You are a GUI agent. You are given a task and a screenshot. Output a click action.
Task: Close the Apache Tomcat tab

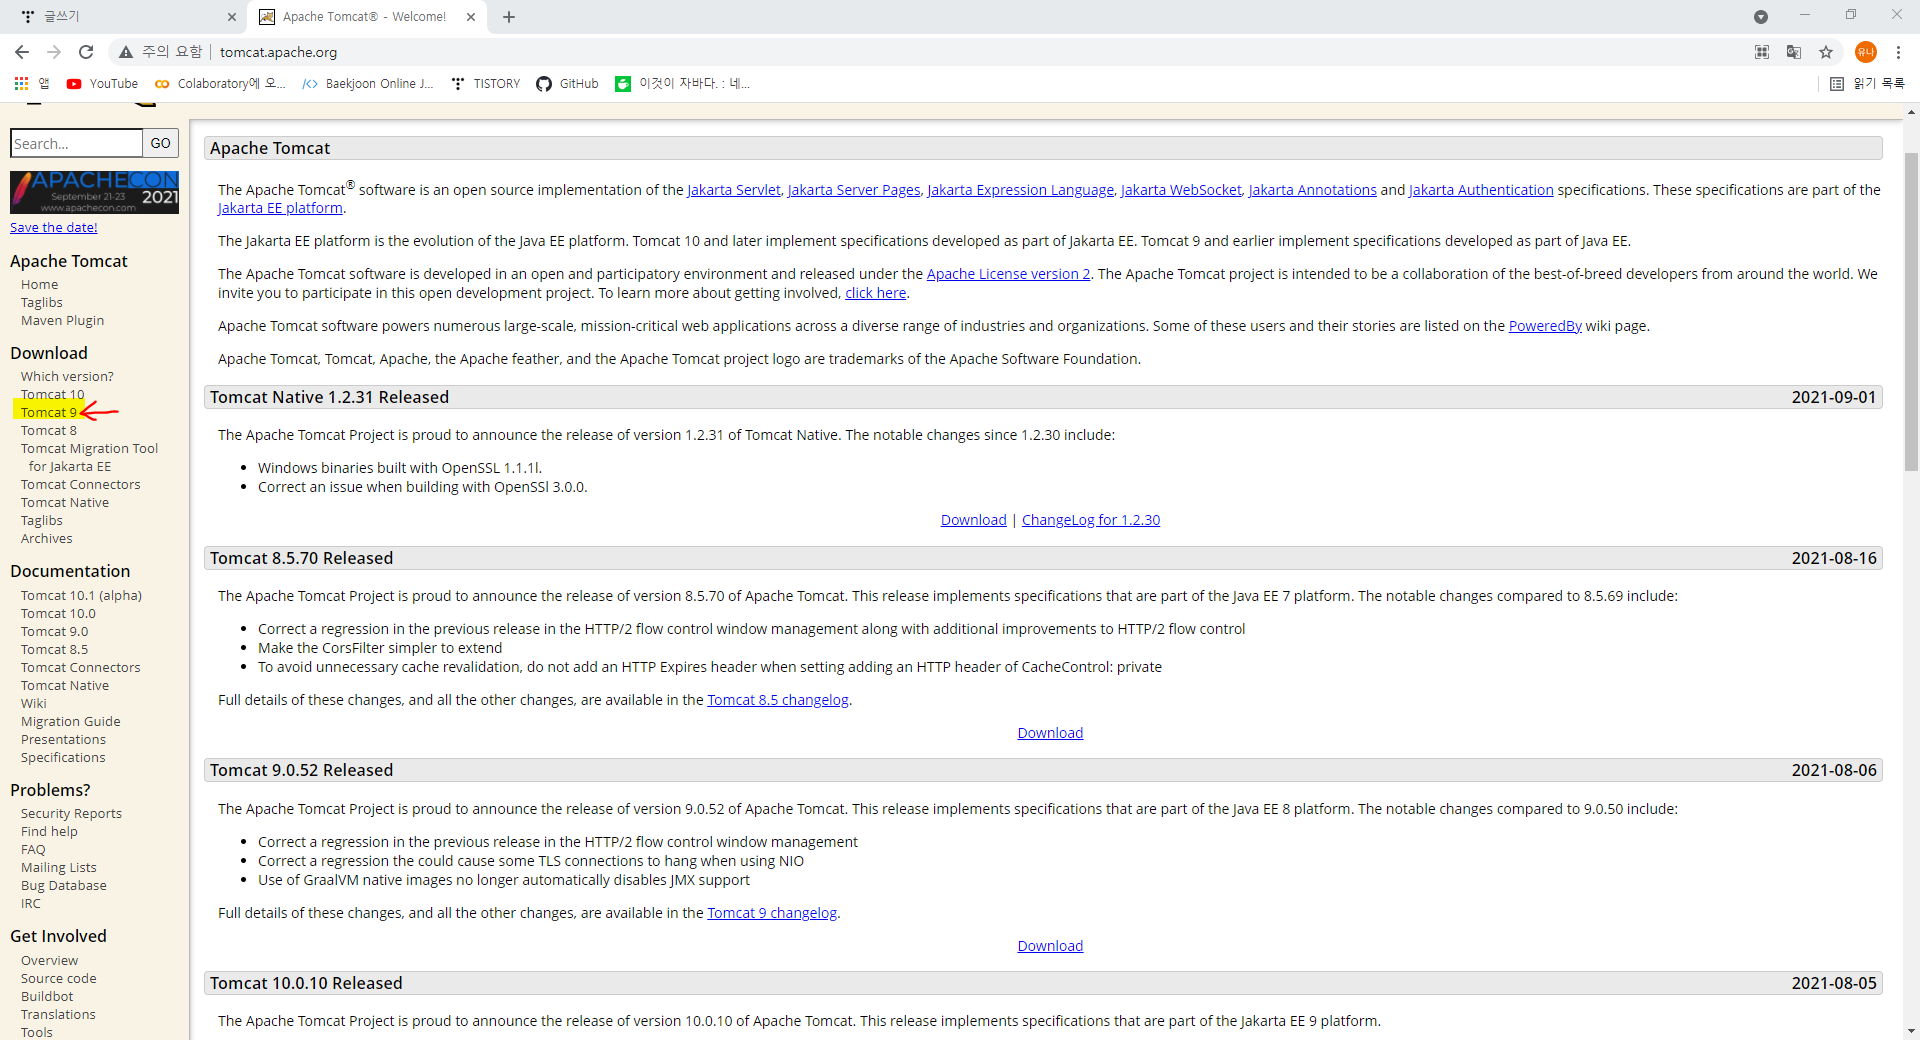pos(471,17)
